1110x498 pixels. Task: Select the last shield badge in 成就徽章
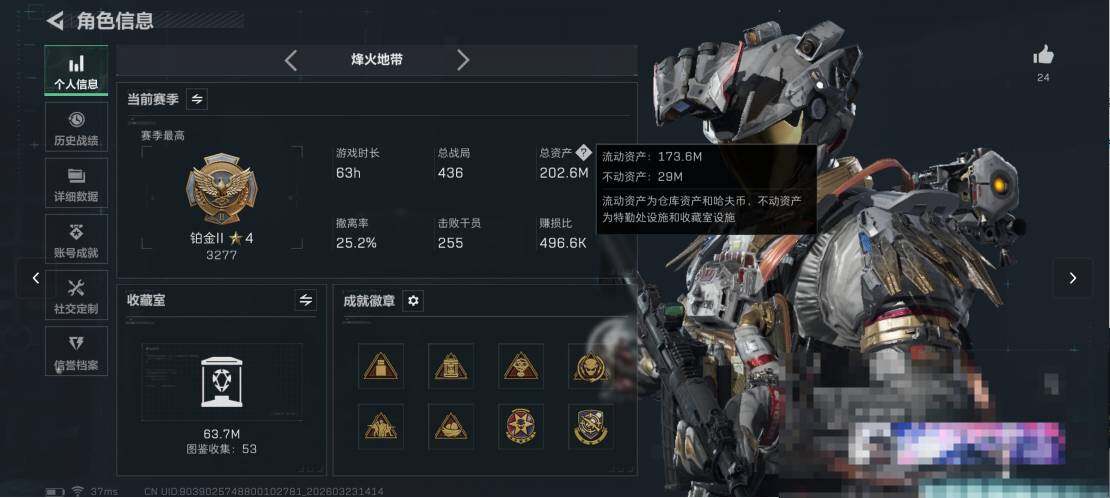click(591, 426)
